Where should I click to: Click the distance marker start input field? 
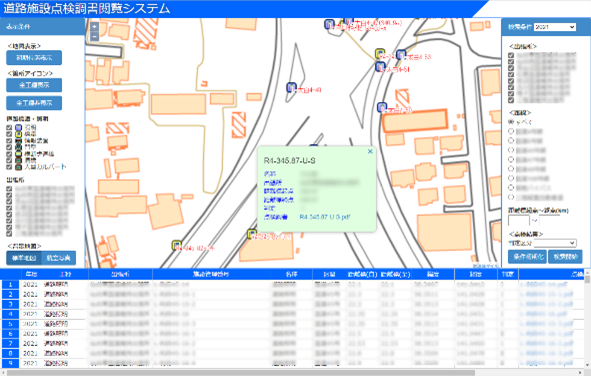coord(519,220)
